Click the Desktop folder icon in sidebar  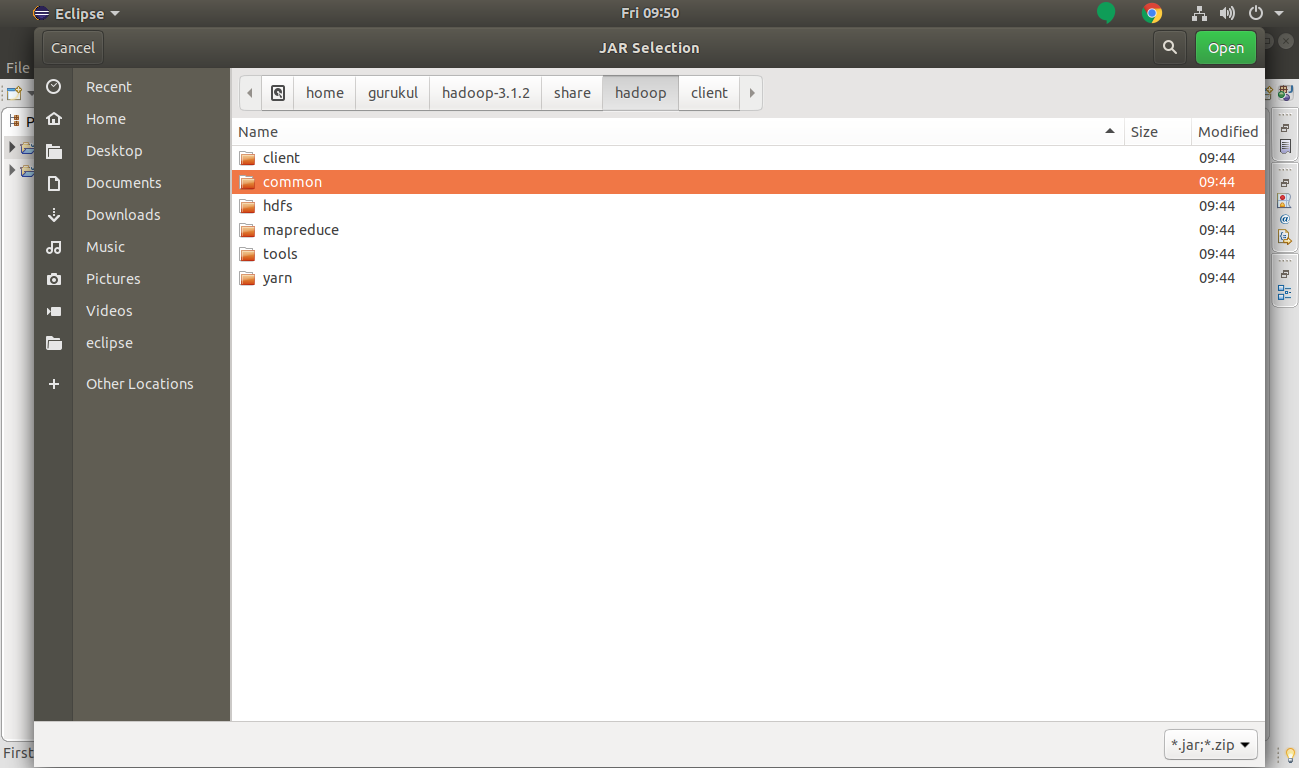pos(54,151)
